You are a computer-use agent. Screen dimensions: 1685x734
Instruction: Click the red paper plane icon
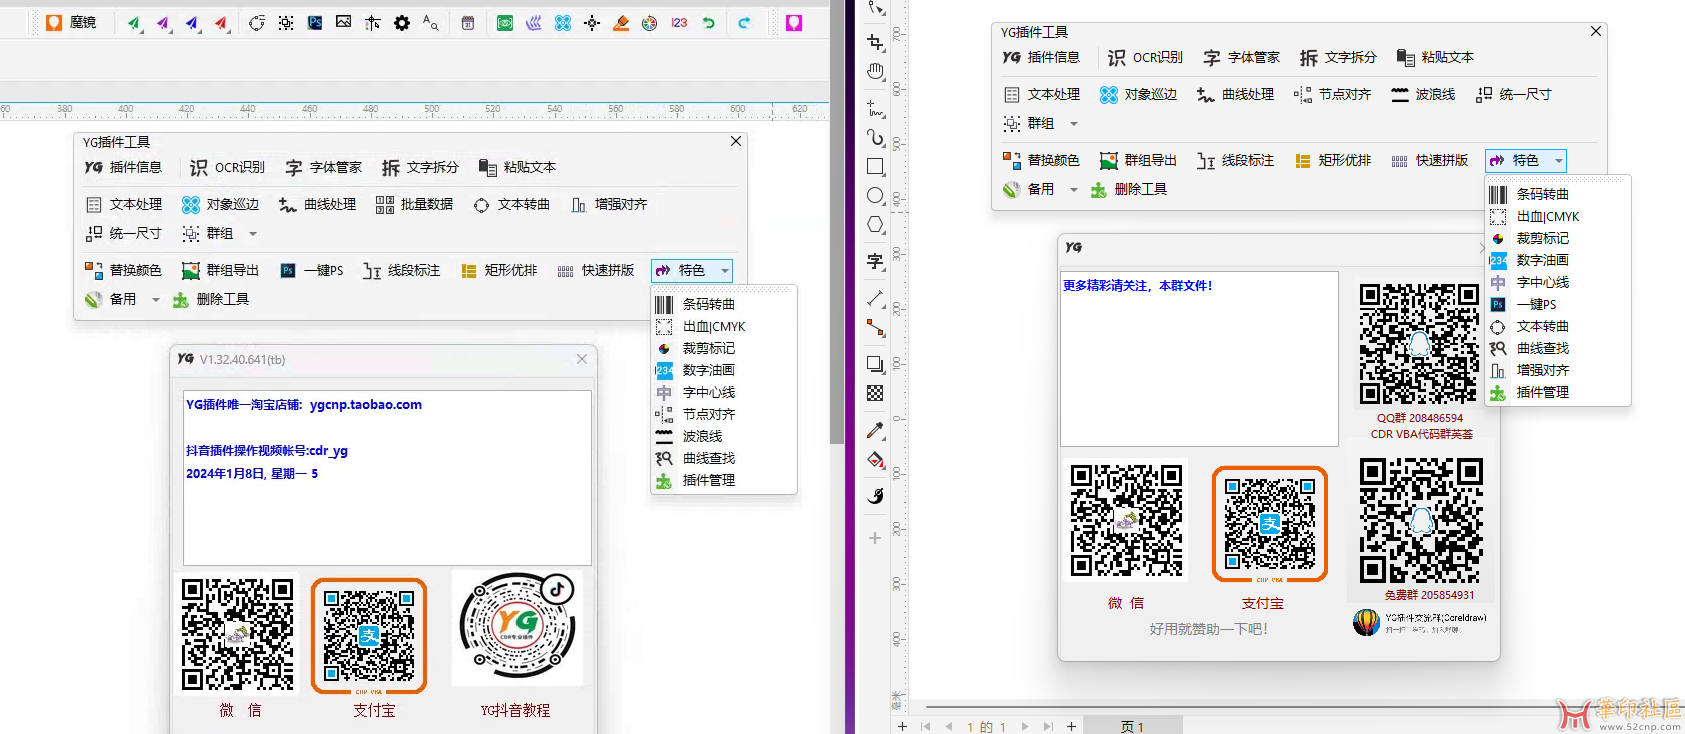point(221,23)
